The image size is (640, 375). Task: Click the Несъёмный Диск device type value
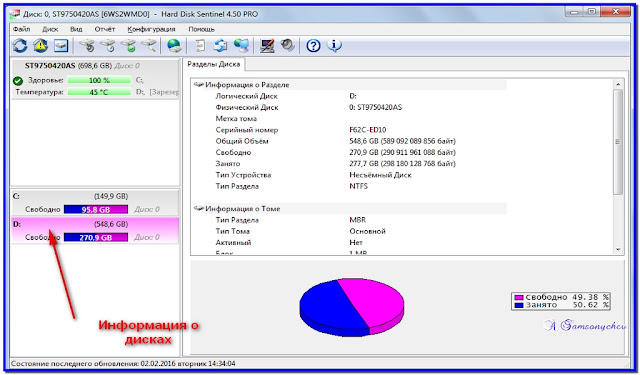point(380,175)
